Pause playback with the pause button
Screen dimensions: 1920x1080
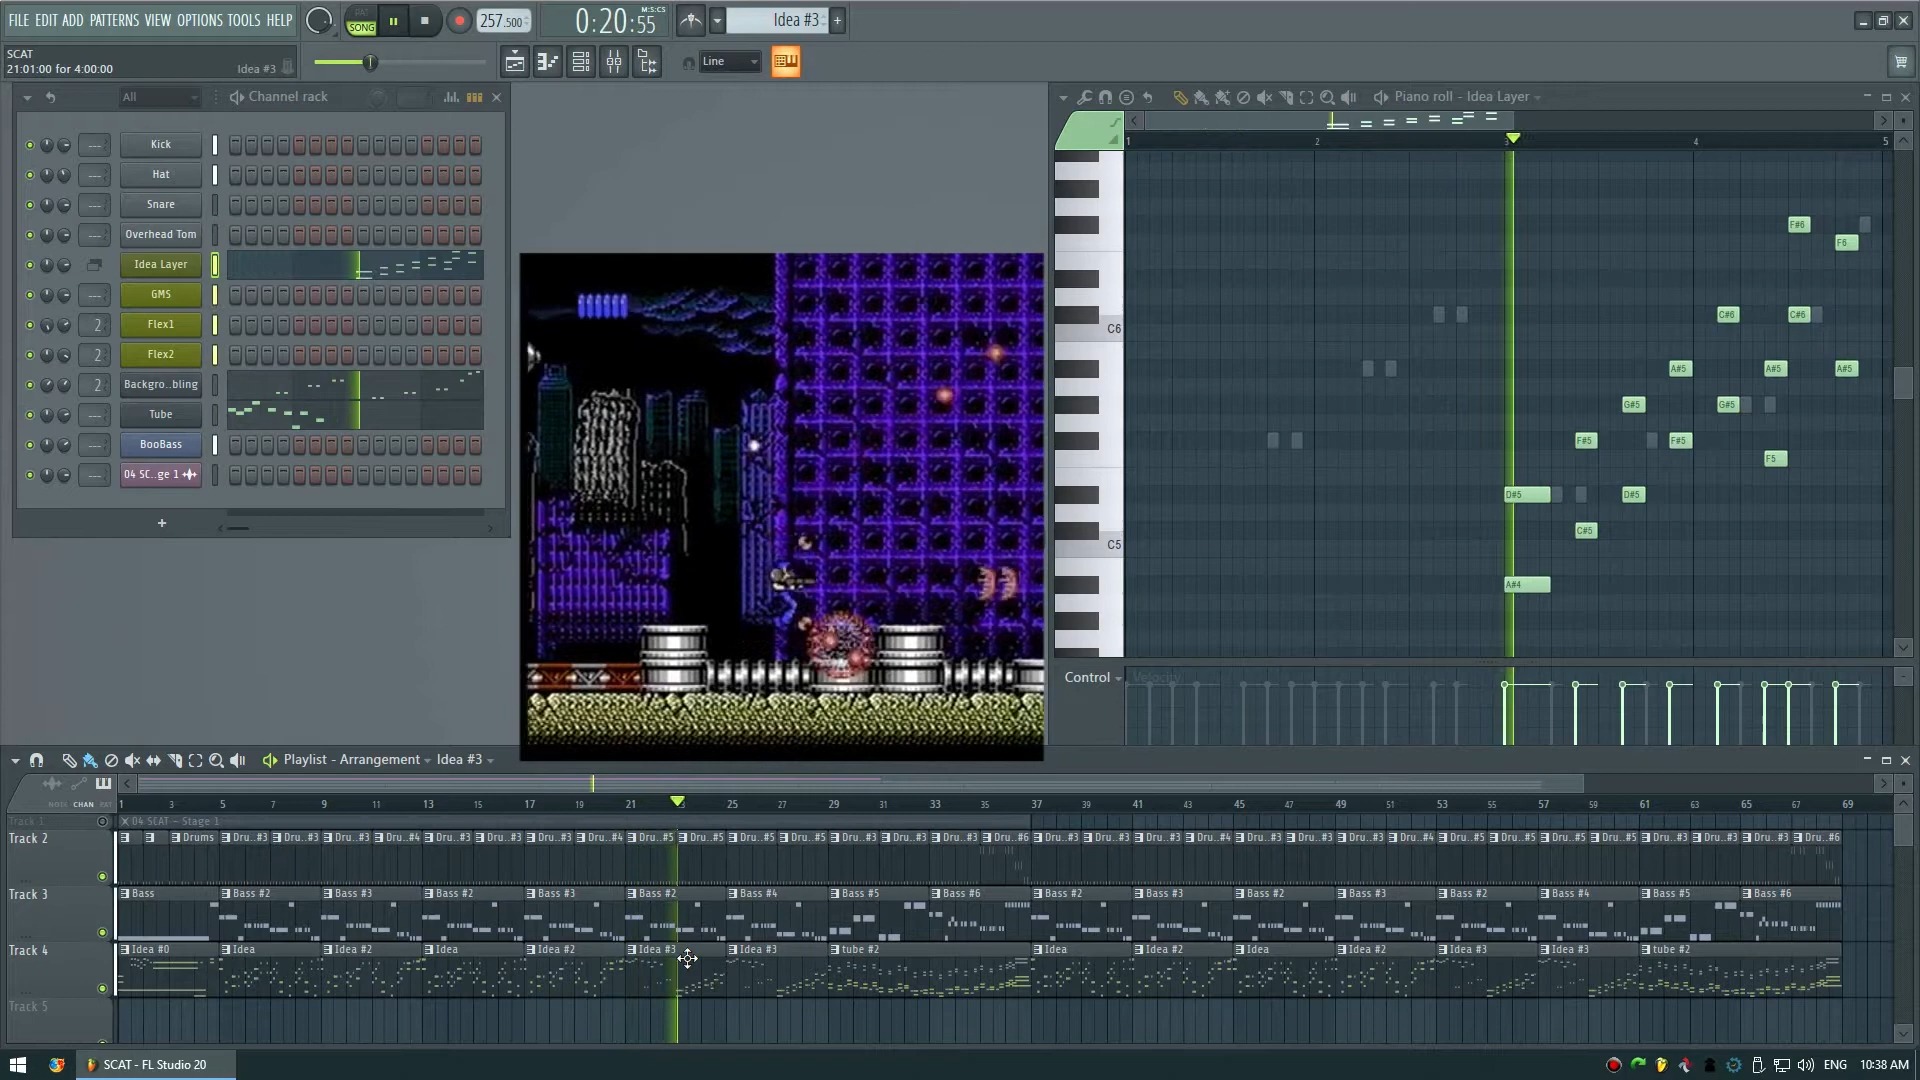click(x=394, y=21)
